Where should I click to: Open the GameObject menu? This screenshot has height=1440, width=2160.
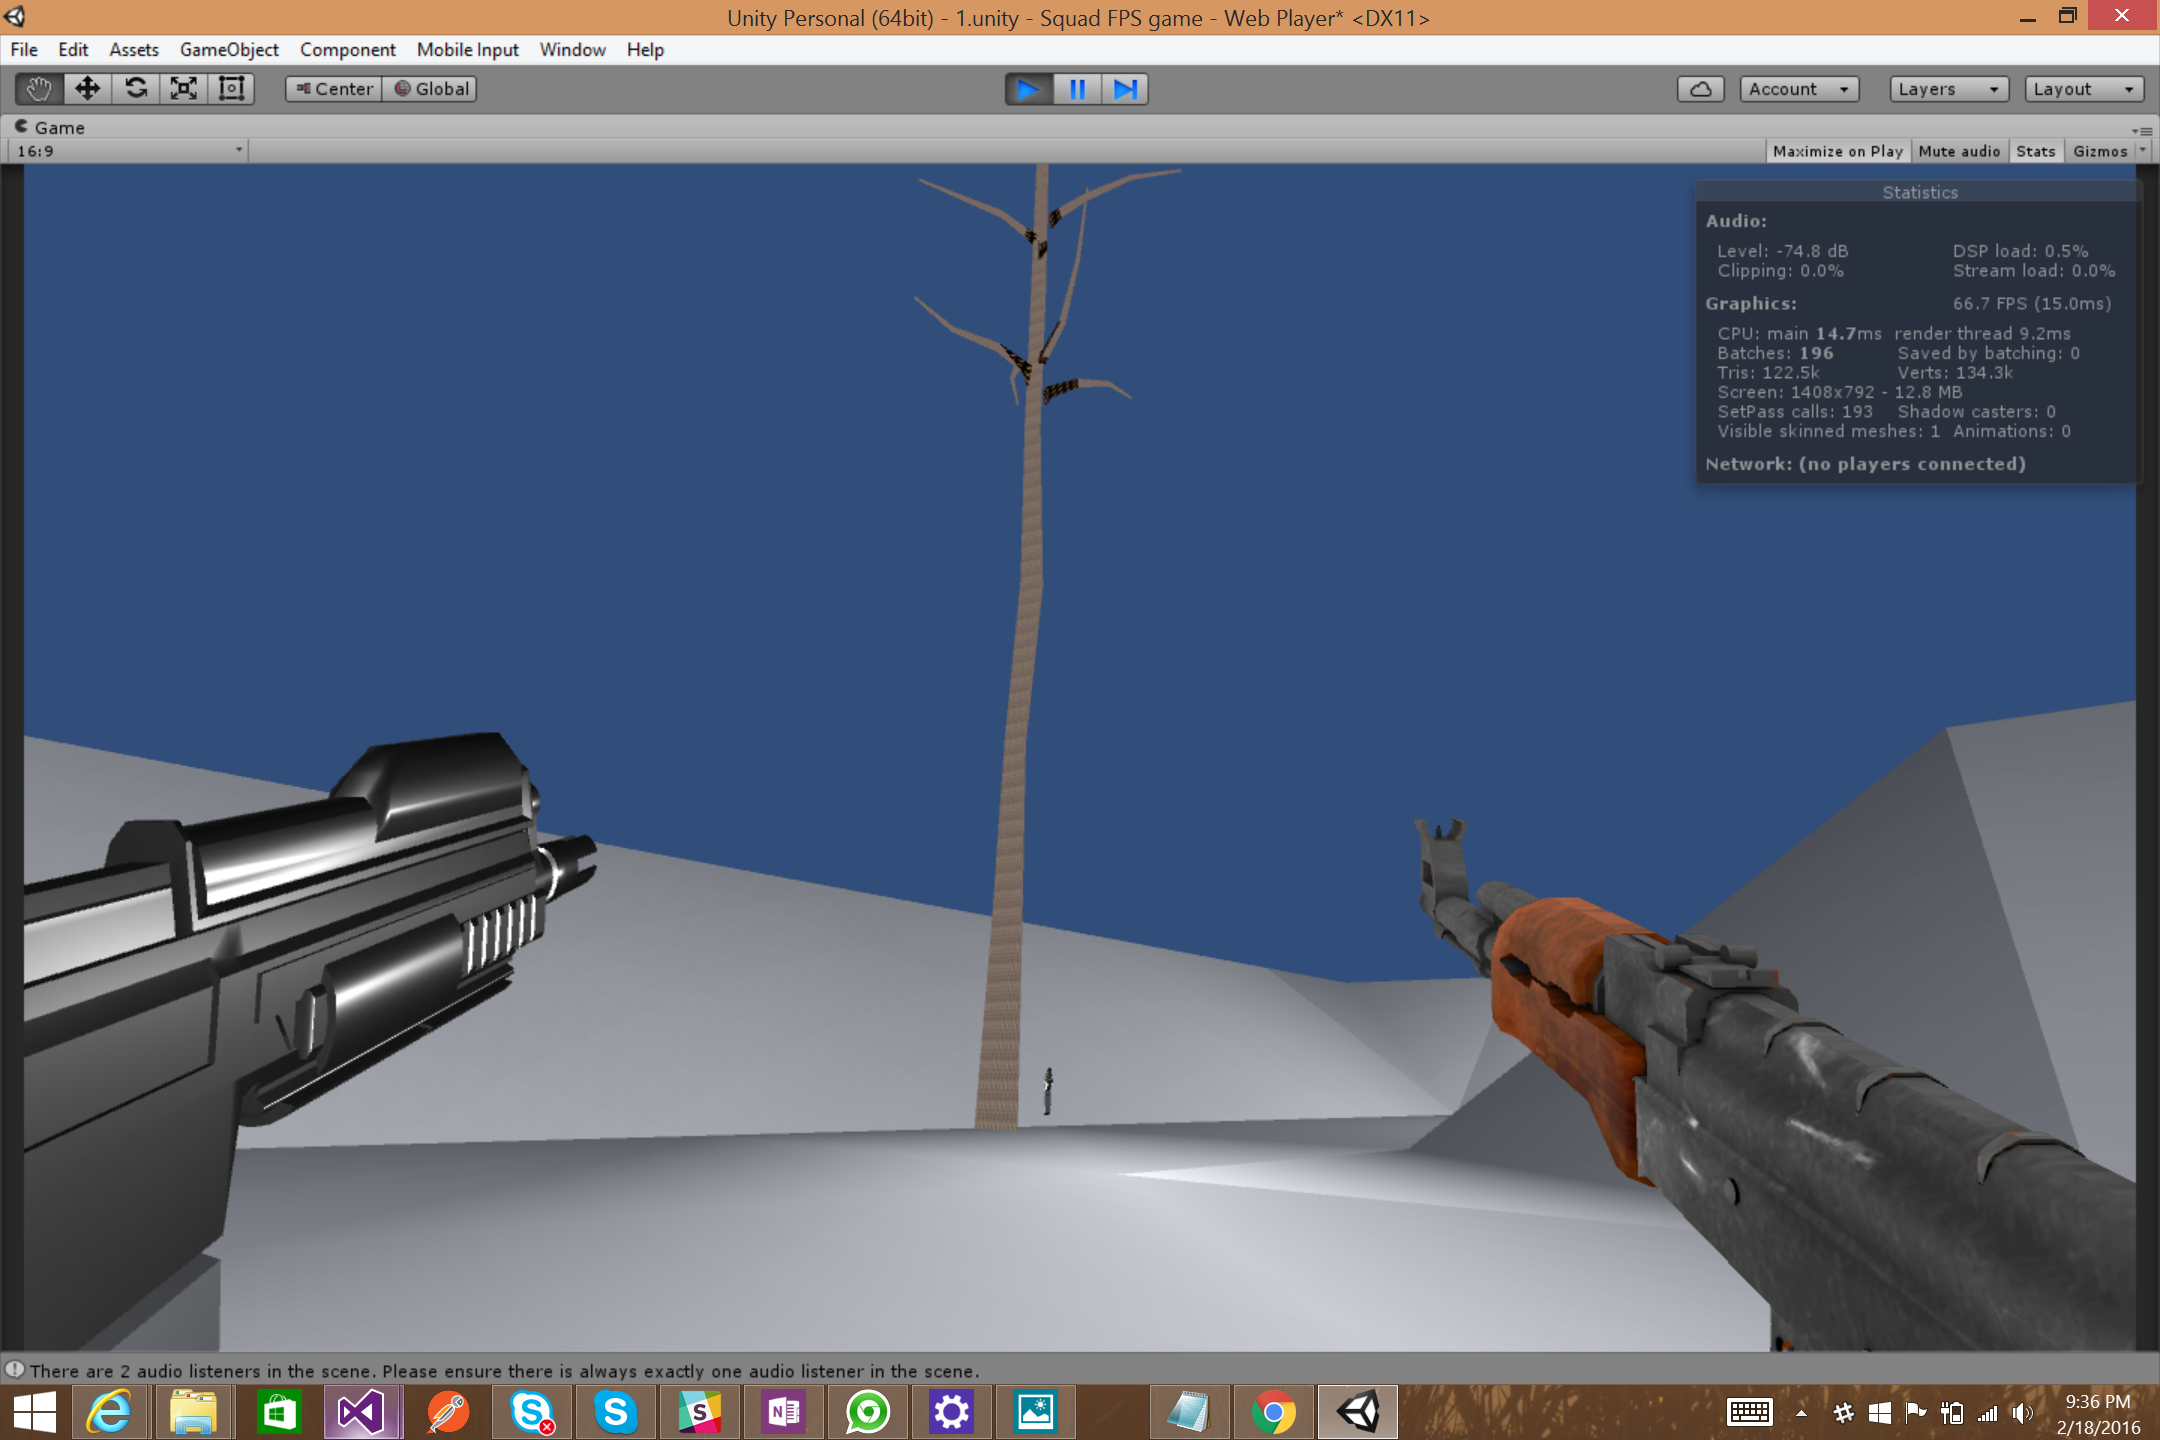click(x=229, y=49)
